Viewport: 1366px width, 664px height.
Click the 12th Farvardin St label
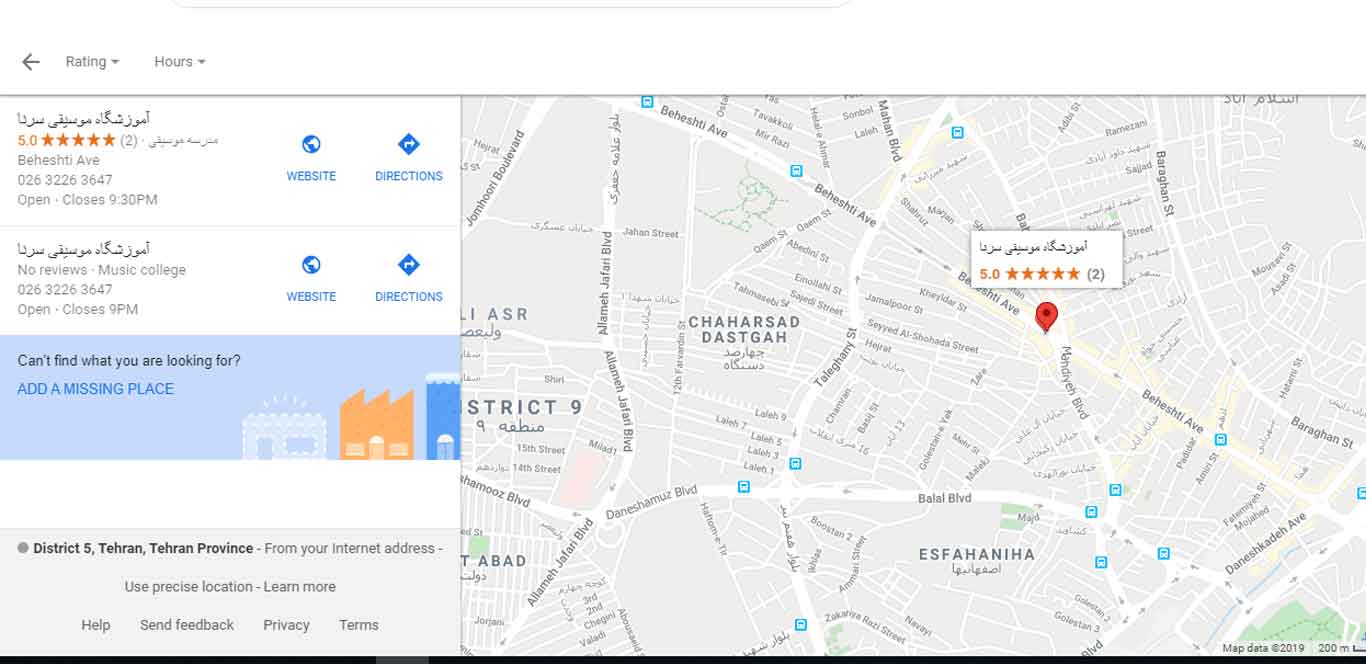click(678, 358)
